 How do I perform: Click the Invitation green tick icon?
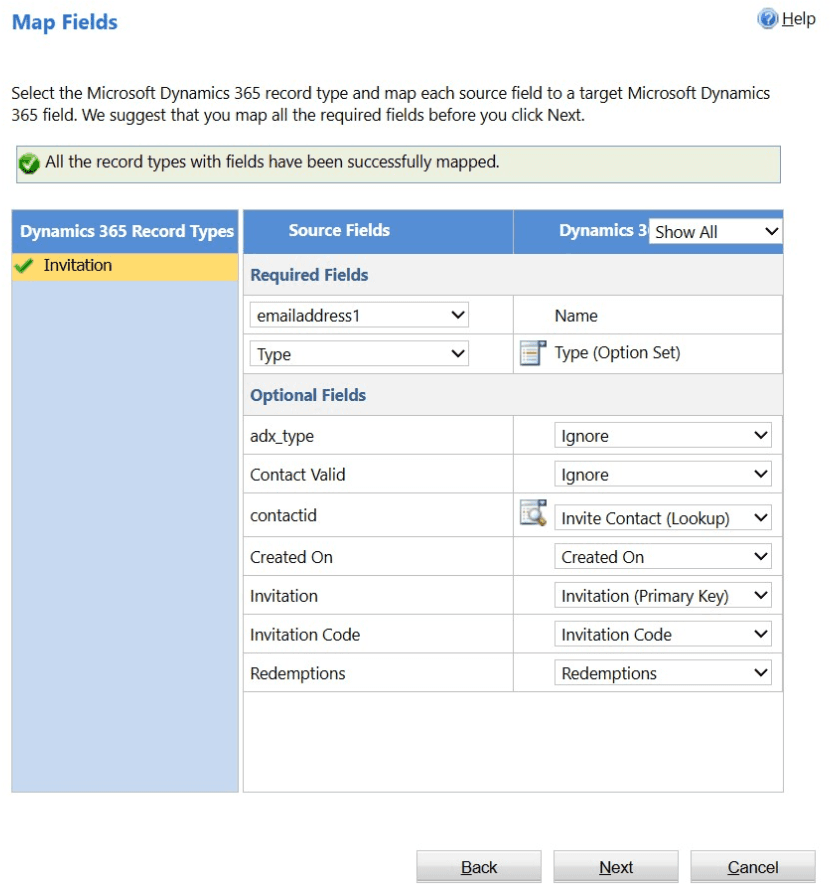point(24,266)
